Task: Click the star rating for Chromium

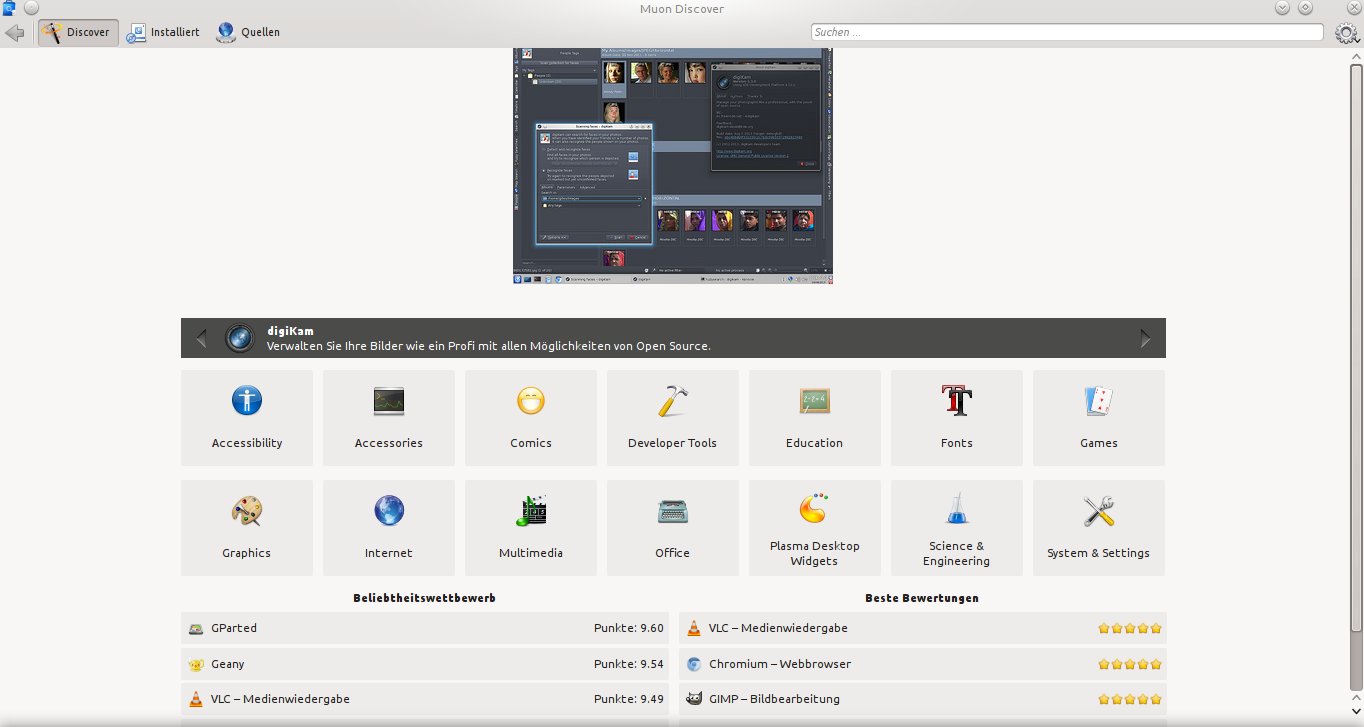Action: (1130, 664)
